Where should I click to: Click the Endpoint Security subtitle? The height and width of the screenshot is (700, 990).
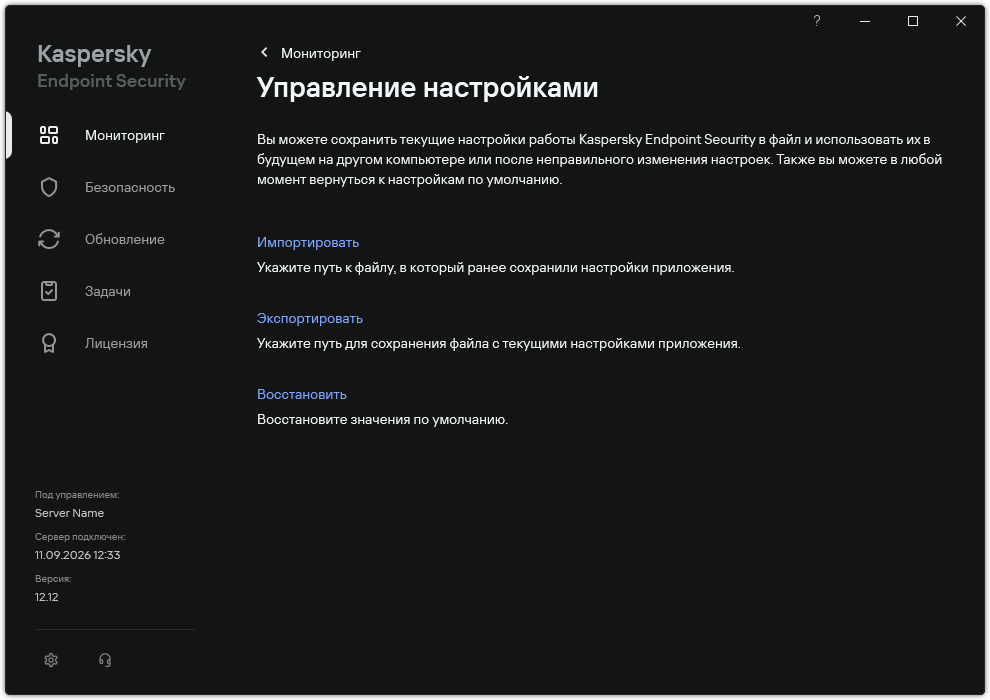coord(111,81)
